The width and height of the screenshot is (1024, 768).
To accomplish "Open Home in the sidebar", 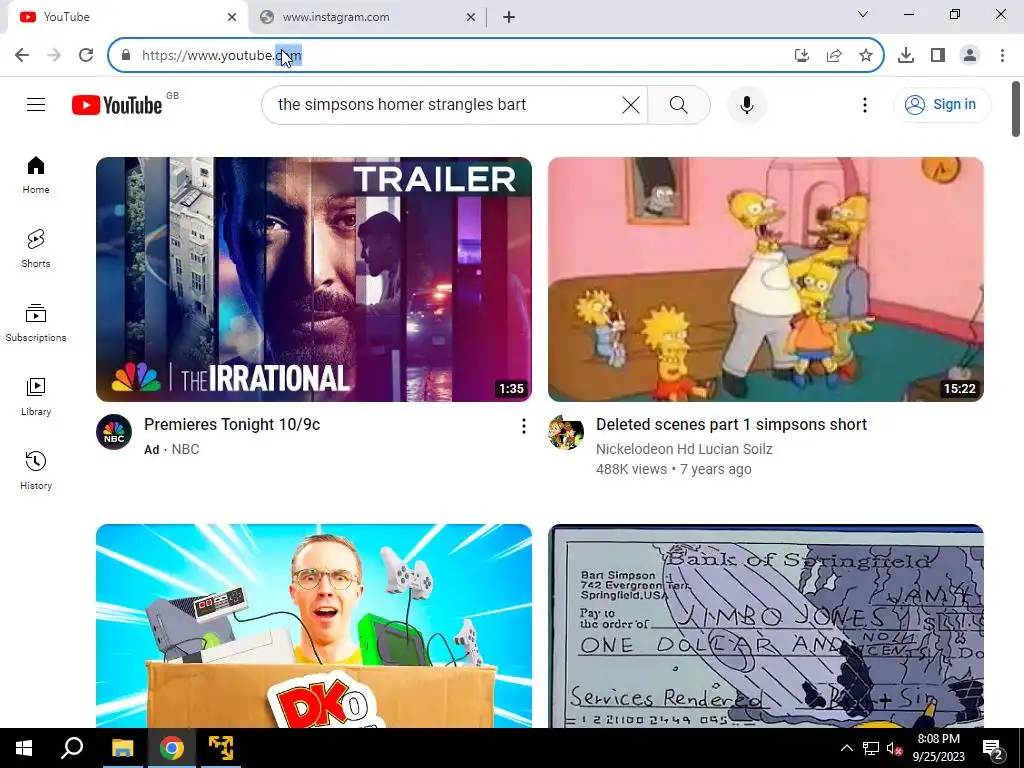I will pos(36,175).
